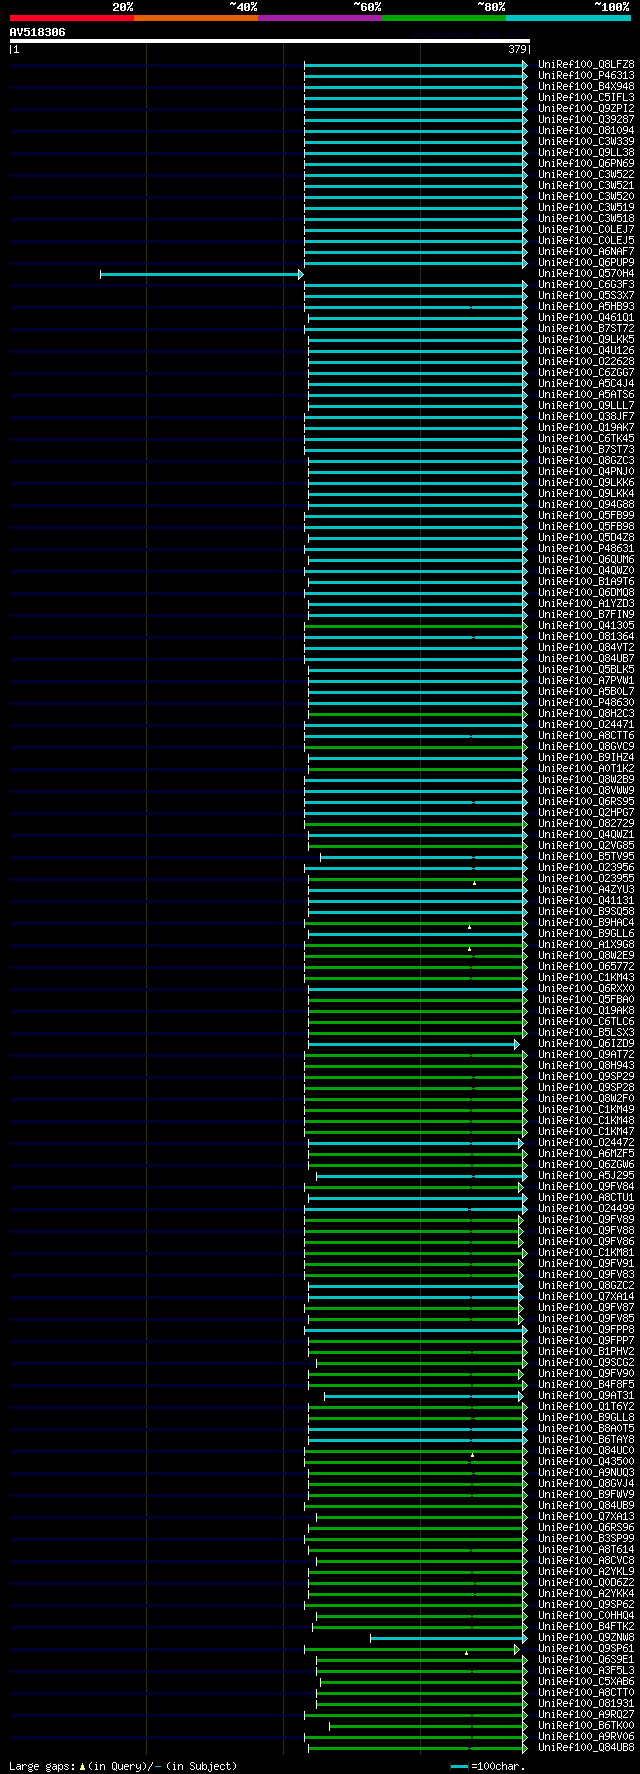Select the UniRef100_Q84VT2 label
Image resolution: width=640 pixels, height=1774 pixels.
(x=586, y=647)
